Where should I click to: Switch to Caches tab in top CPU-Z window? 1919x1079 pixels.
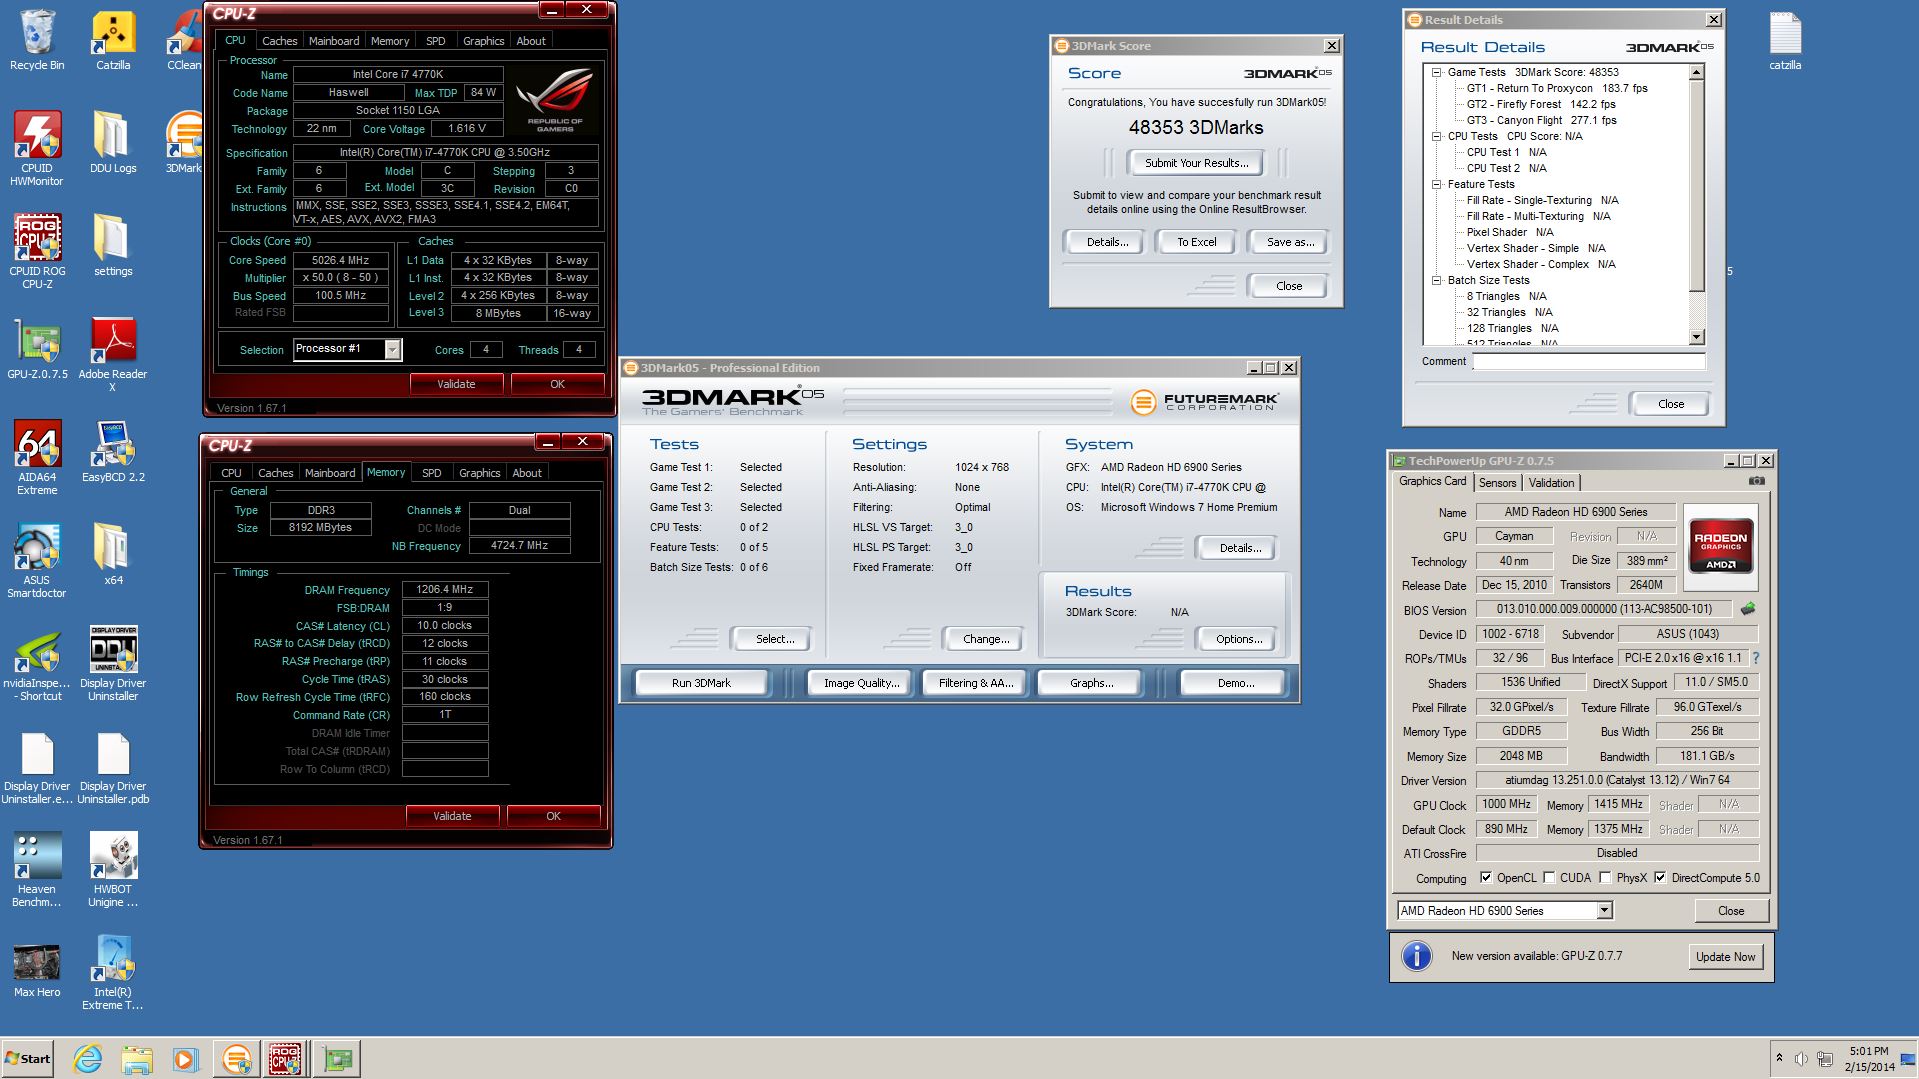click(x=279, y=41)
